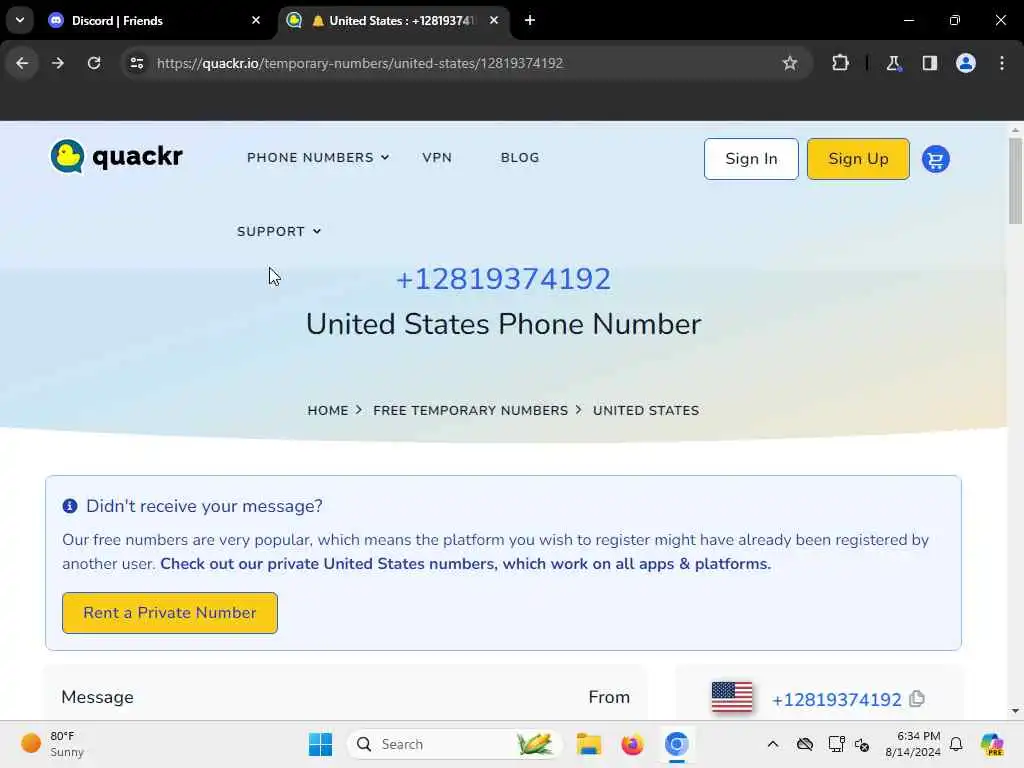The width and height of the screenshot is (1024, 768).
Task: Click the +12819374192 heading number
Action: click(x=503, y=279)
